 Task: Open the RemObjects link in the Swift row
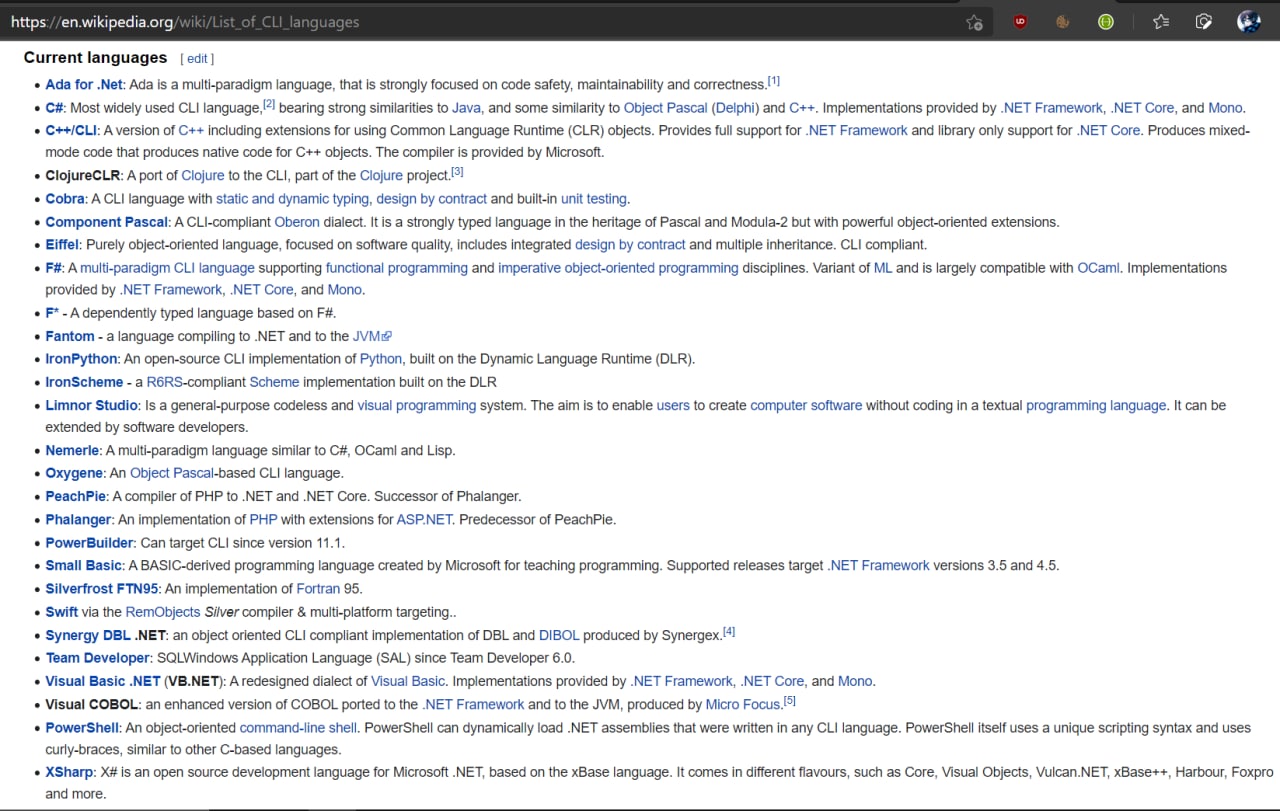pos(163,612)
